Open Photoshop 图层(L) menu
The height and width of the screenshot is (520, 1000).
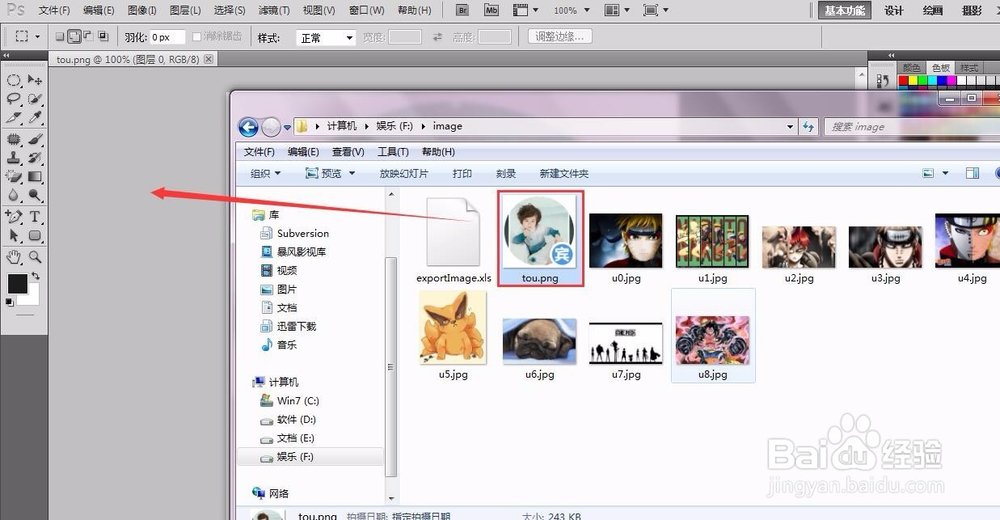coord(185,10)
